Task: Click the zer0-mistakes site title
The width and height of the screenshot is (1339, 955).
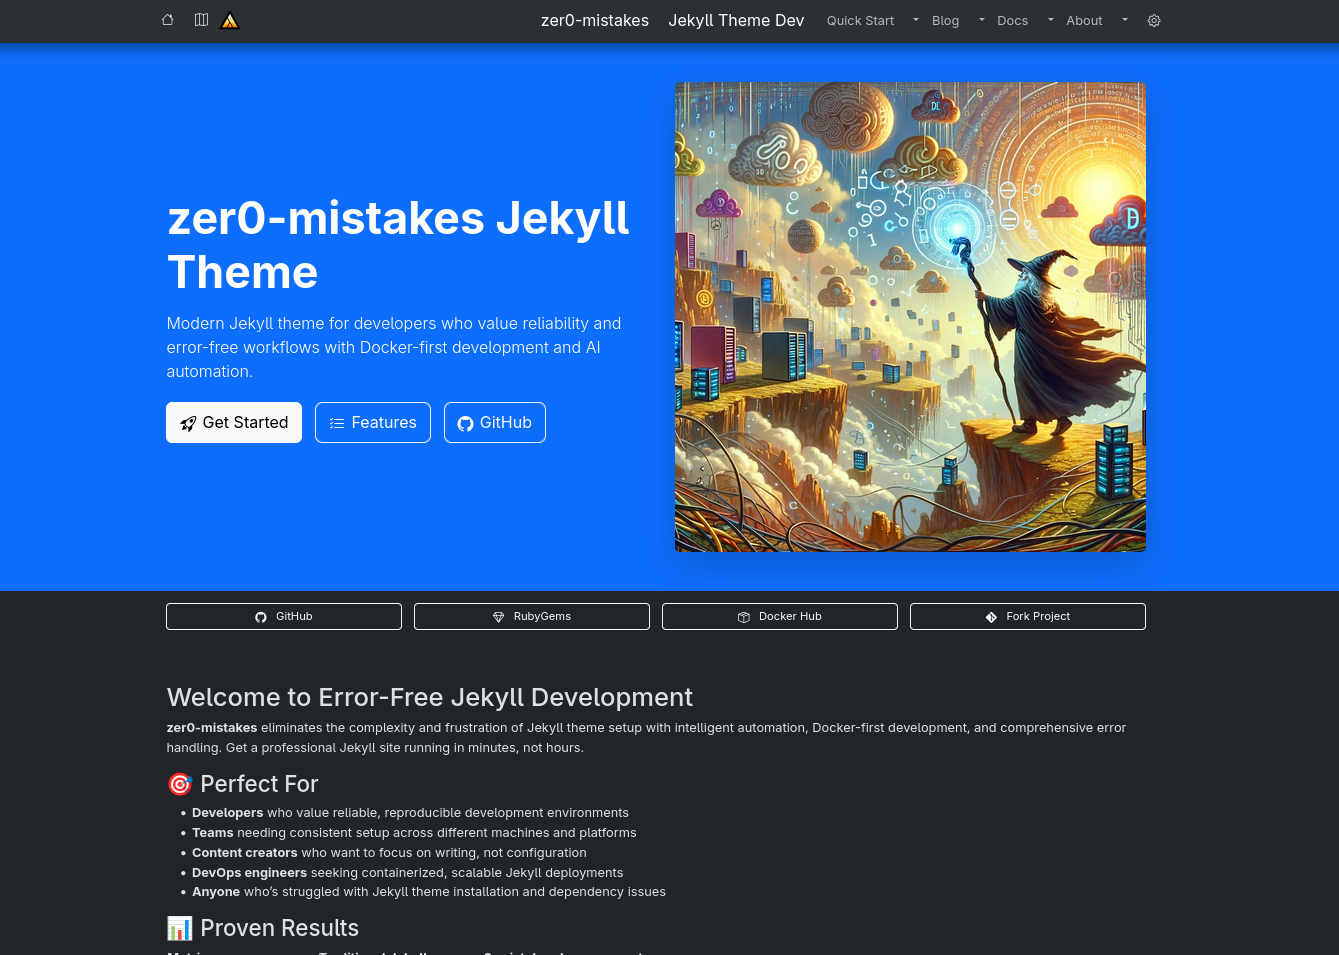Action: pos(595,20)
